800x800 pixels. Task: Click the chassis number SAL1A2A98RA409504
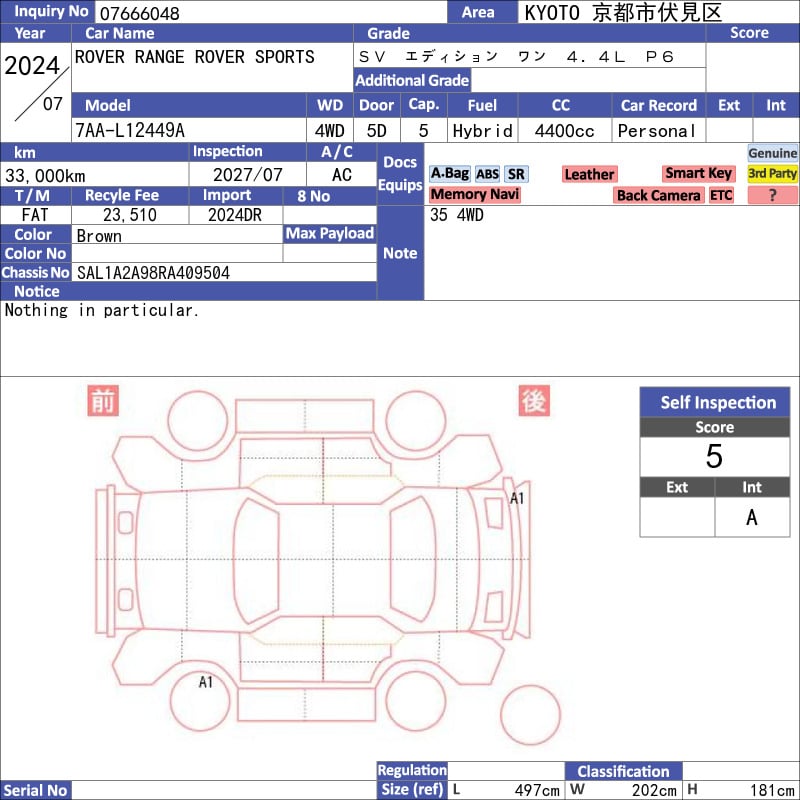coord(153,272)
